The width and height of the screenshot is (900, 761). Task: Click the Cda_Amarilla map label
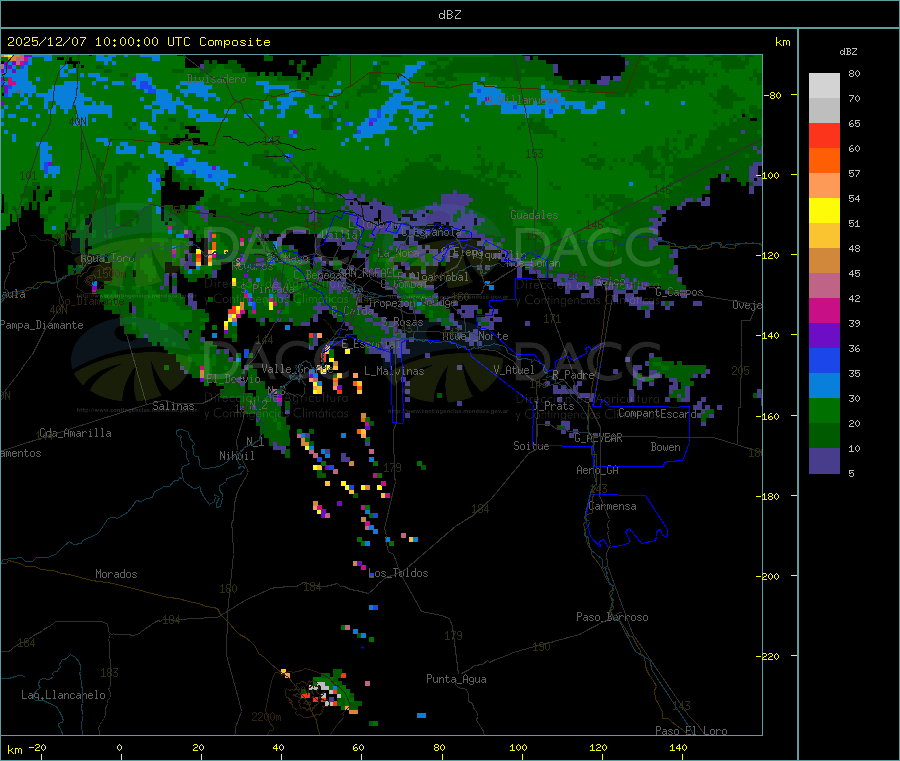[x=75, y=433]
